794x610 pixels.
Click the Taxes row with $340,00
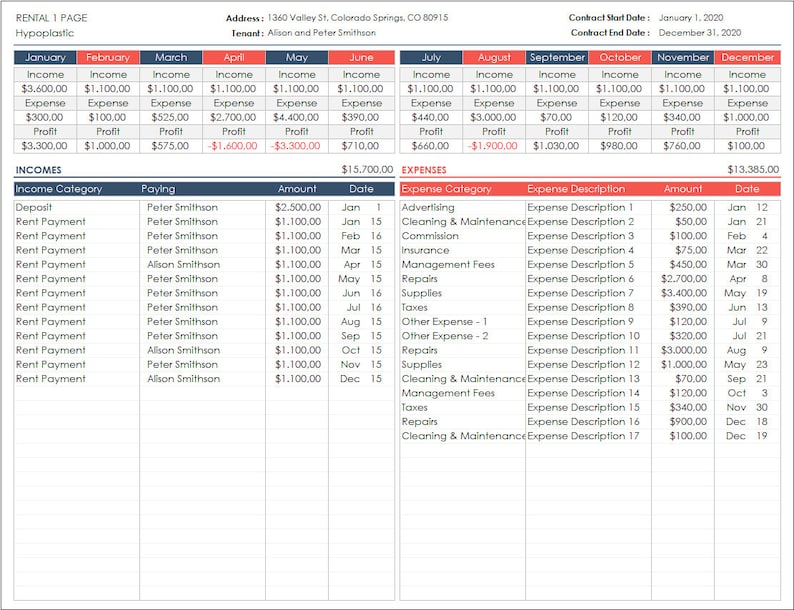590,408
